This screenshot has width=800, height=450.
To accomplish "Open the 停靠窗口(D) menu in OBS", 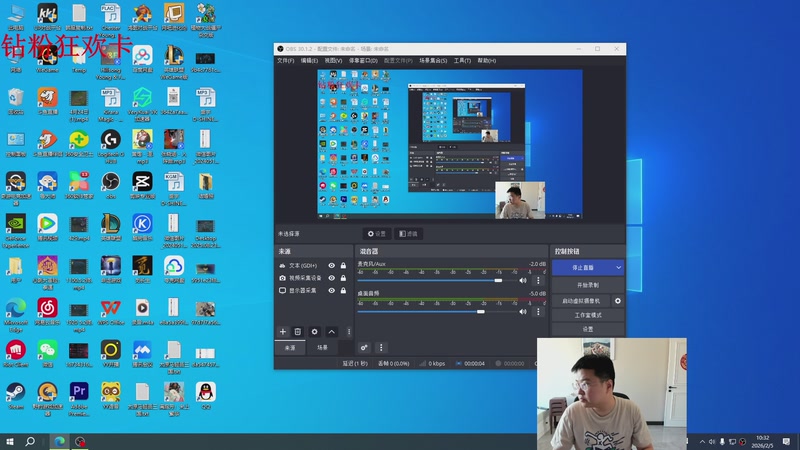I will [x=363, y=61].
